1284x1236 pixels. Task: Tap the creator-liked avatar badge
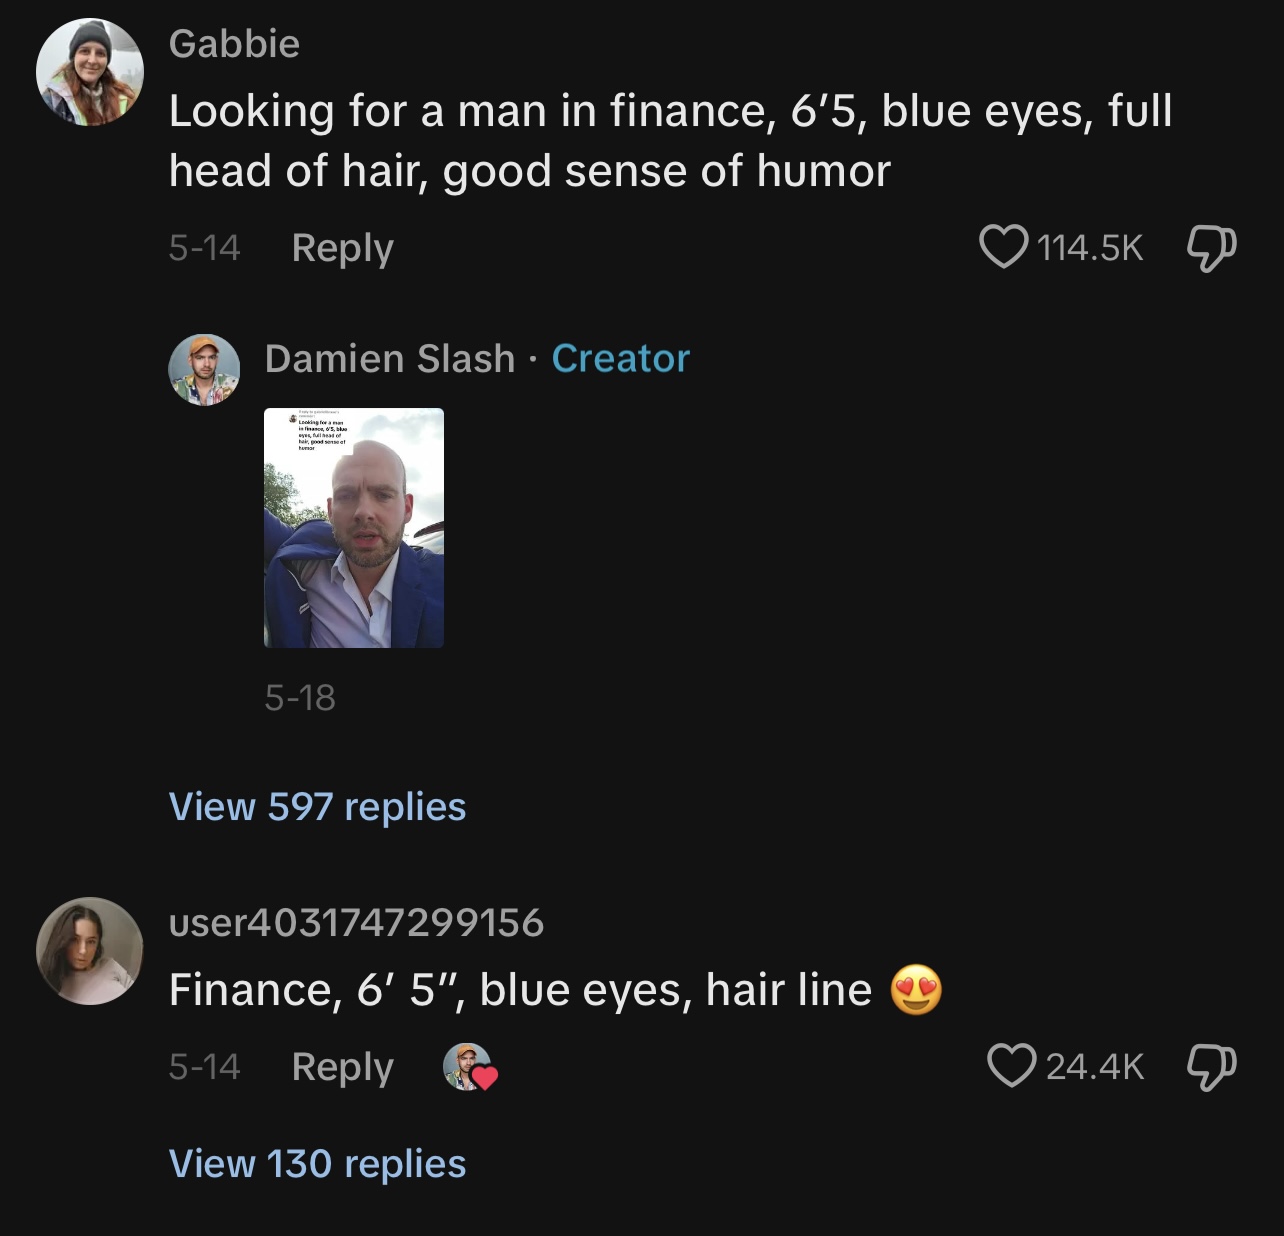point(469,1067)
